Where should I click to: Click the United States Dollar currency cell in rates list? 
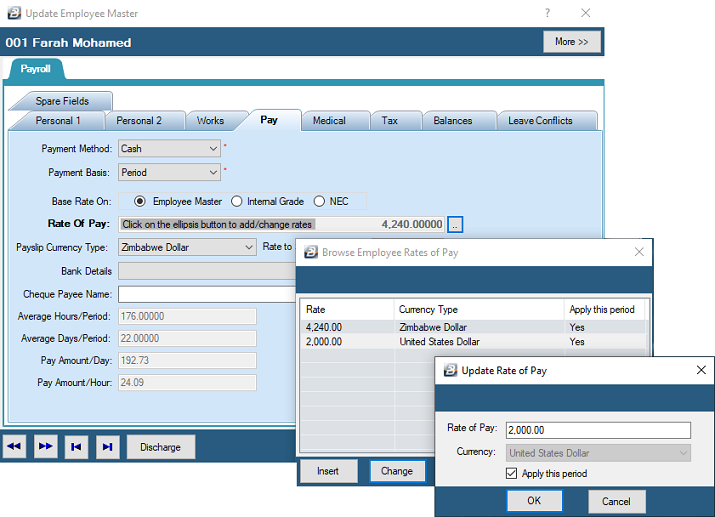point(479,341)
